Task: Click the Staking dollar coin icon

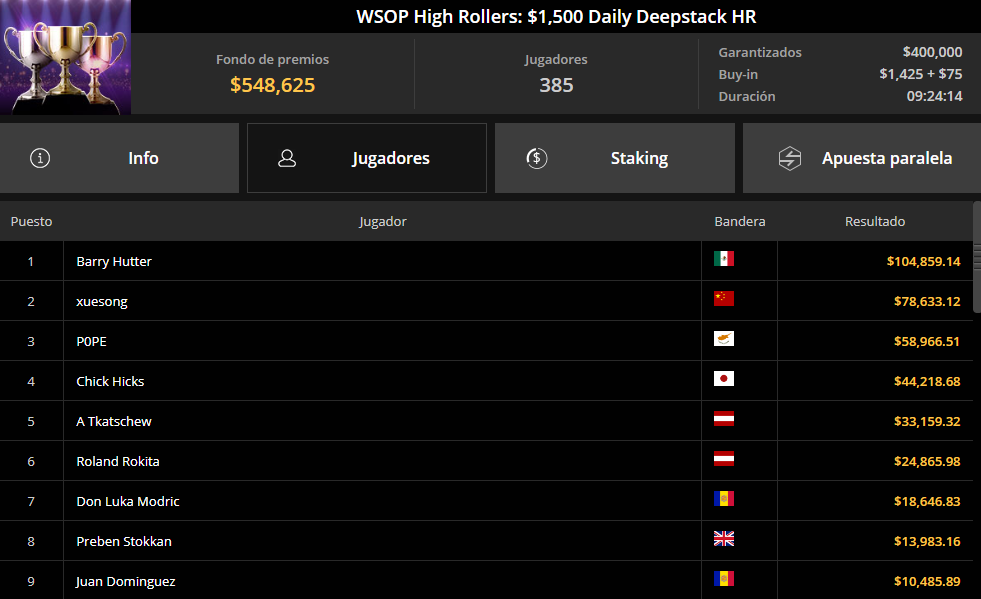Action: 537,158
